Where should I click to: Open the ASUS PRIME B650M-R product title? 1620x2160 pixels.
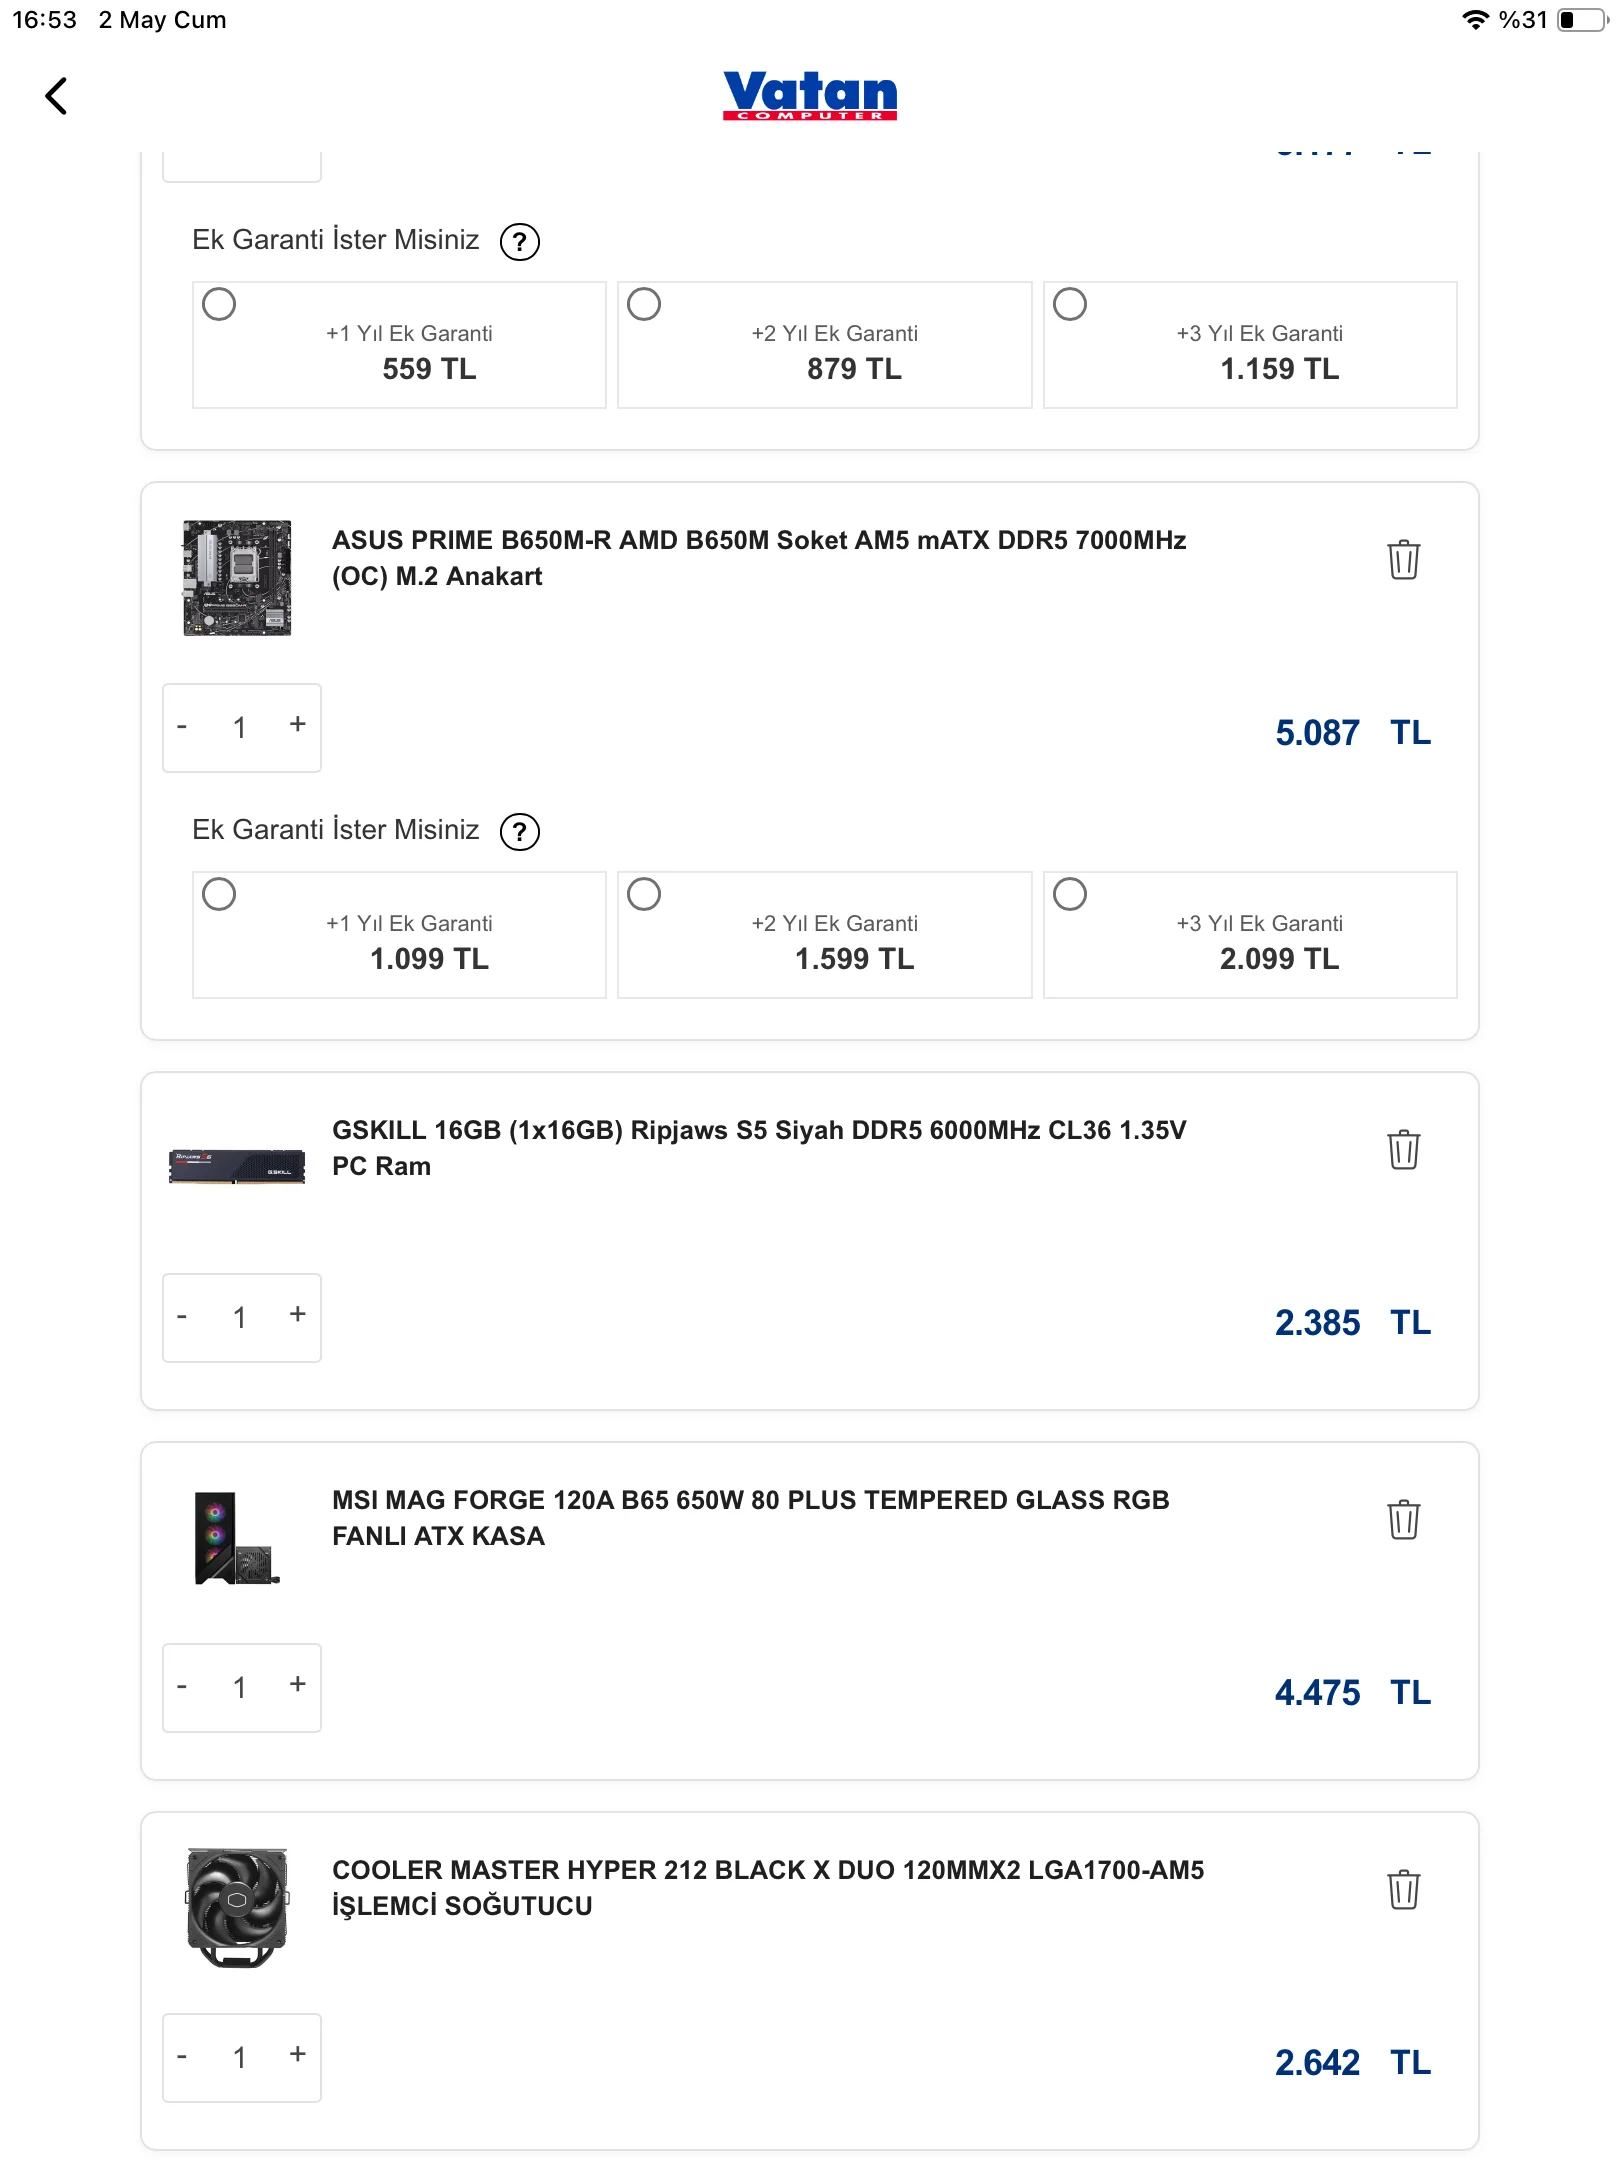(758, 558)
